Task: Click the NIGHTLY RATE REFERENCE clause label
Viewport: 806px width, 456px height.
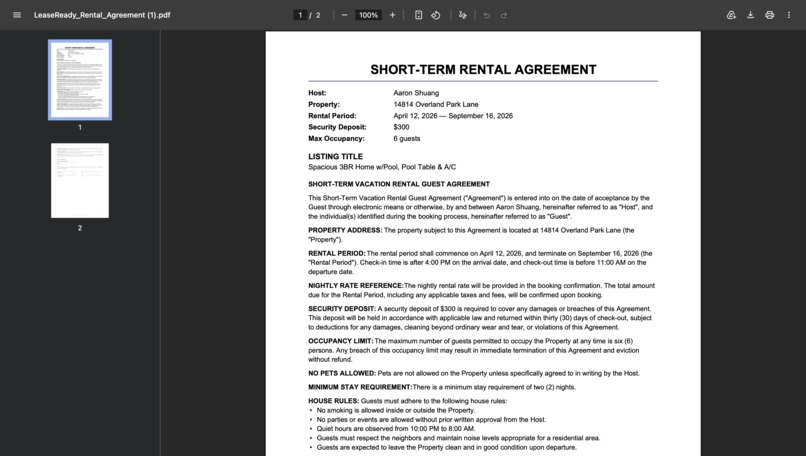Action: 356,286
